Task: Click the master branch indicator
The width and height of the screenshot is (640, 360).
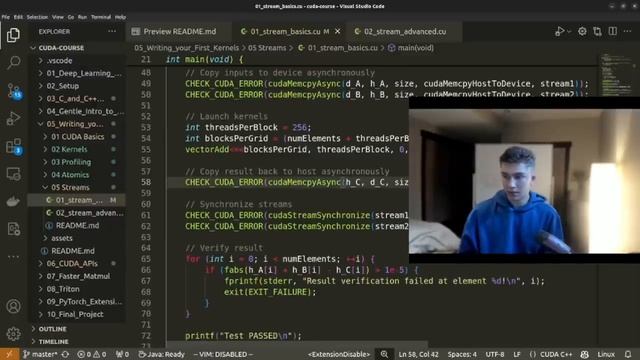Action: [x=40, y=354]
